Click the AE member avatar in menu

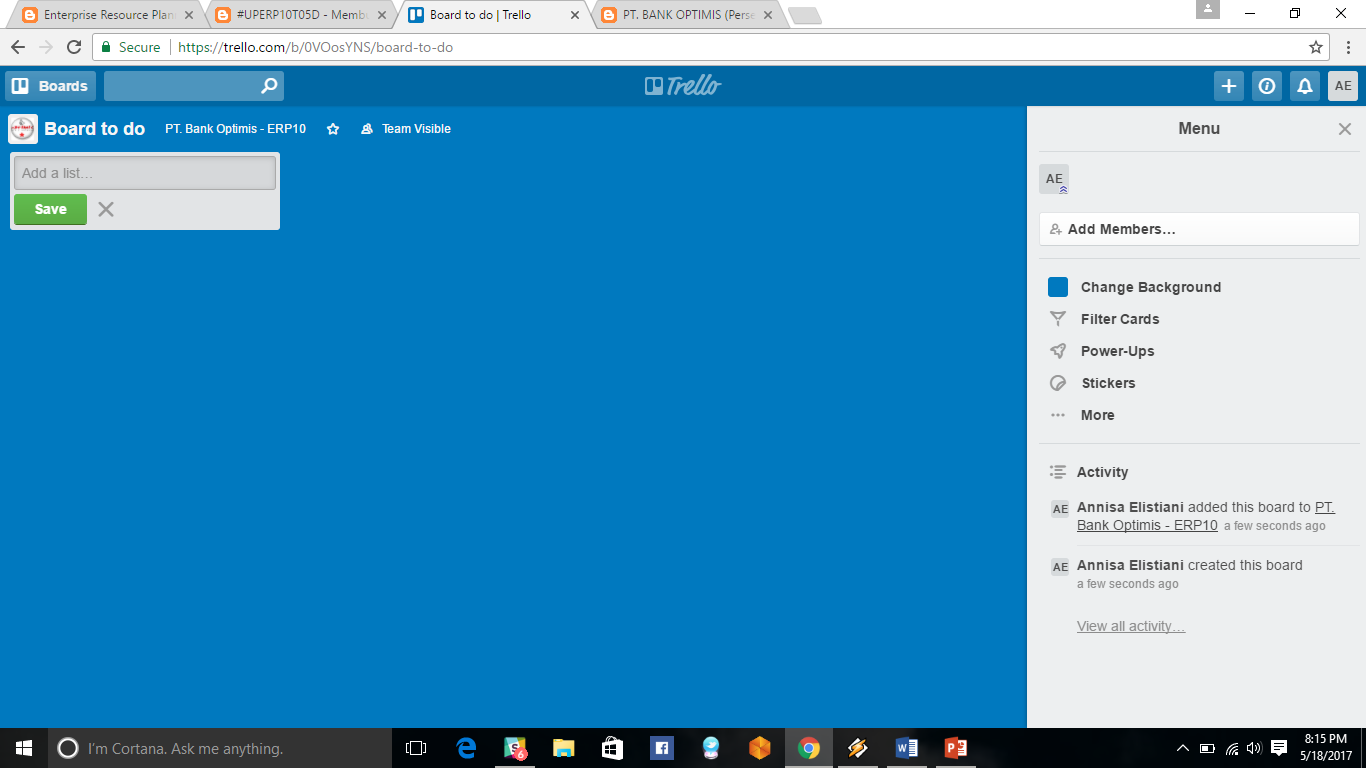pos(1054,179)
